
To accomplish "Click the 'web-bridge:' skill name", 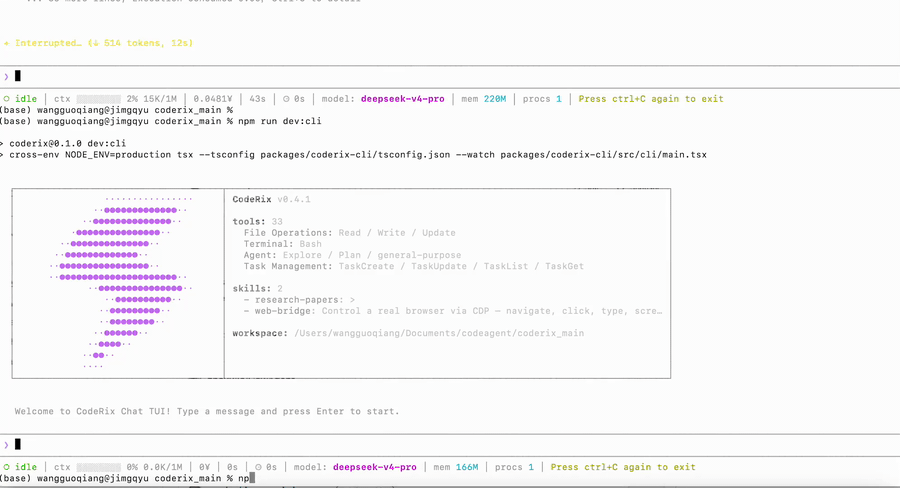I will [x=285, y=311].
